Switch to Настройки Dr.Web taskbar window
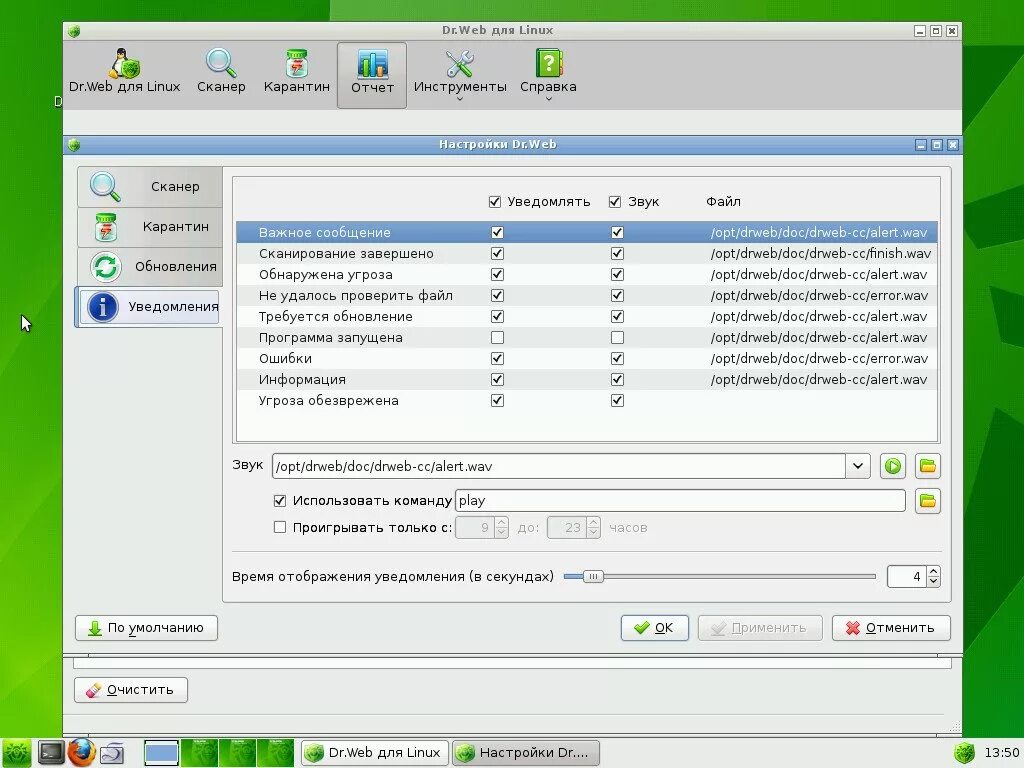 [x=526, y=753]
